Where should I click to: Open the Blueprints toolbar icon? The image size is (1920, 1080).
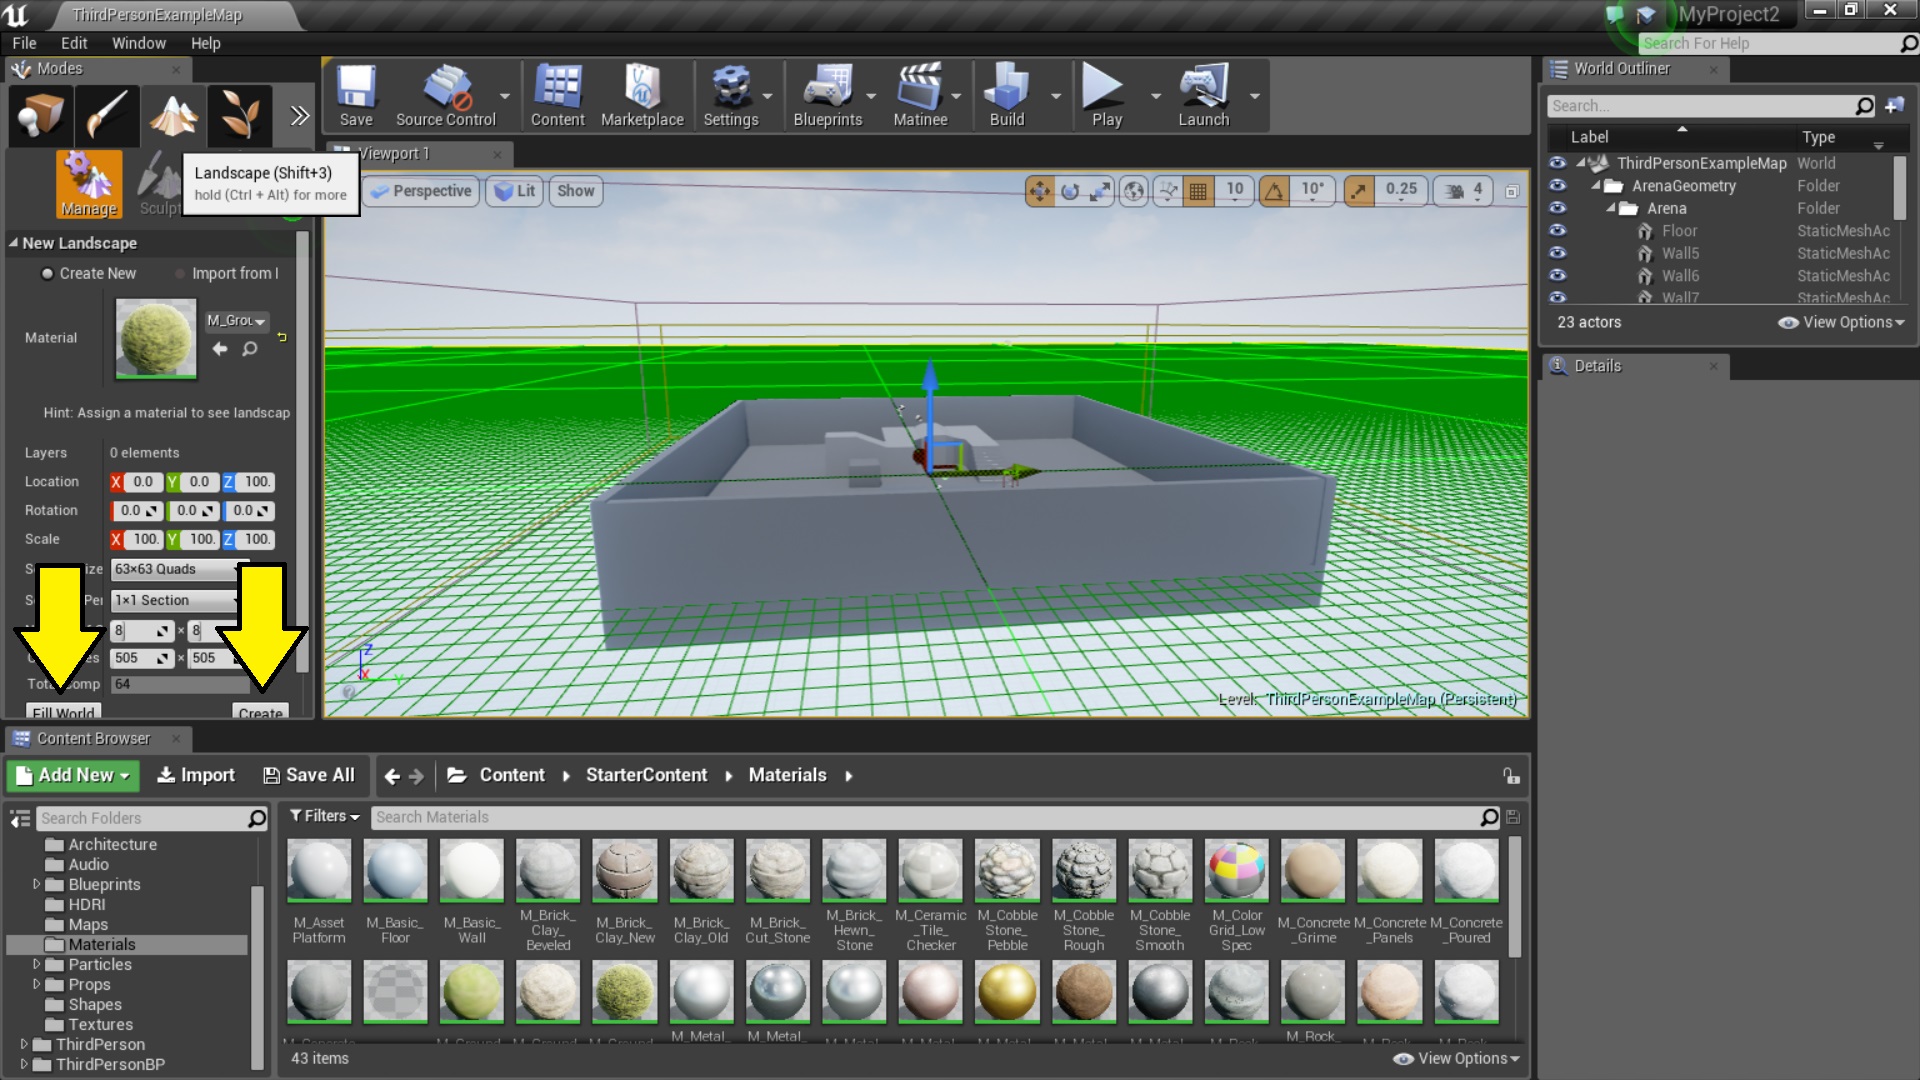(x=828, y=96)
